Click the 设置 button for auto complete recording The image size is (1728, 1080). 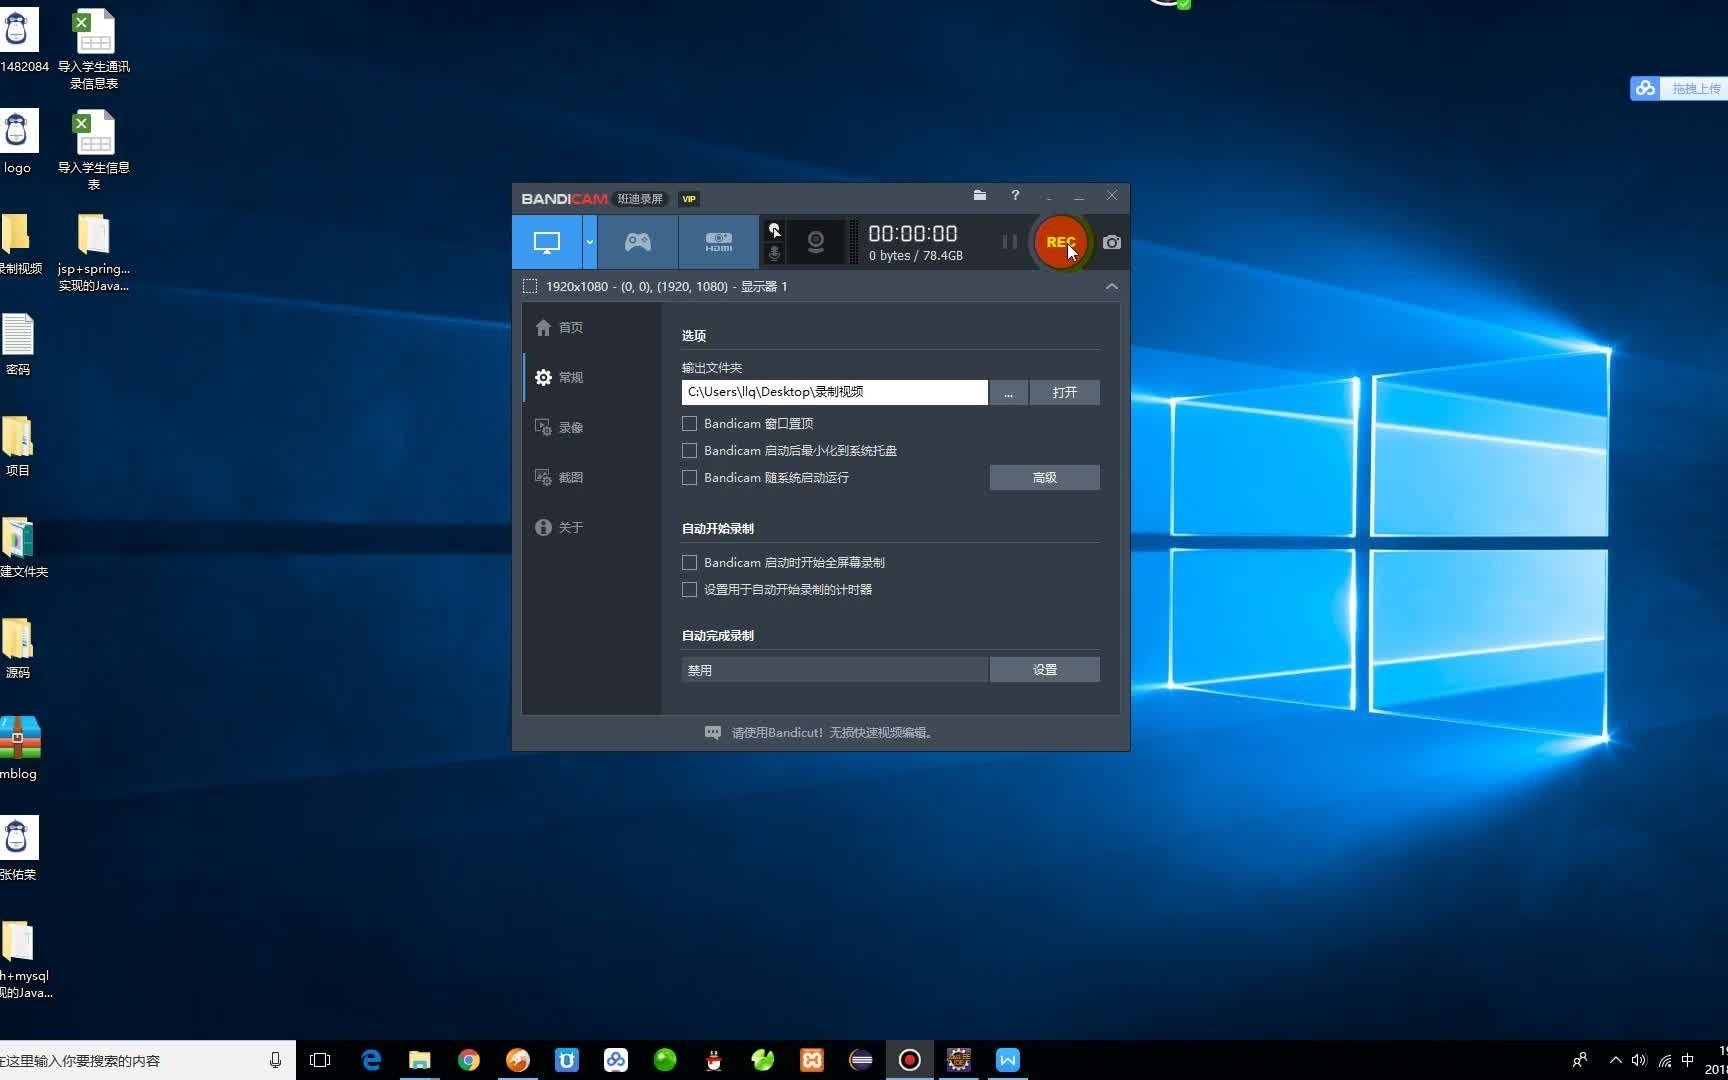tap(1045, 670)
